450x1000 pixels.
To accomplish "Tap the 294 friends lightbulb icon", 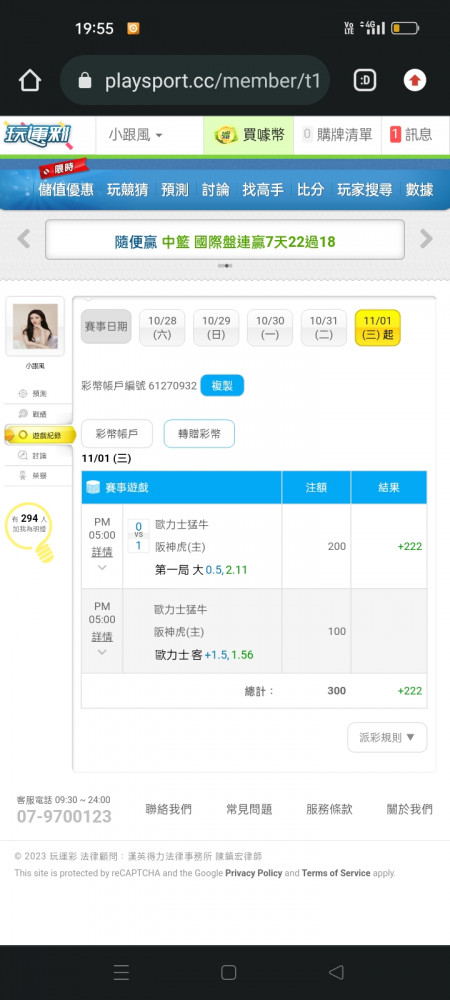I will [30, 531].
